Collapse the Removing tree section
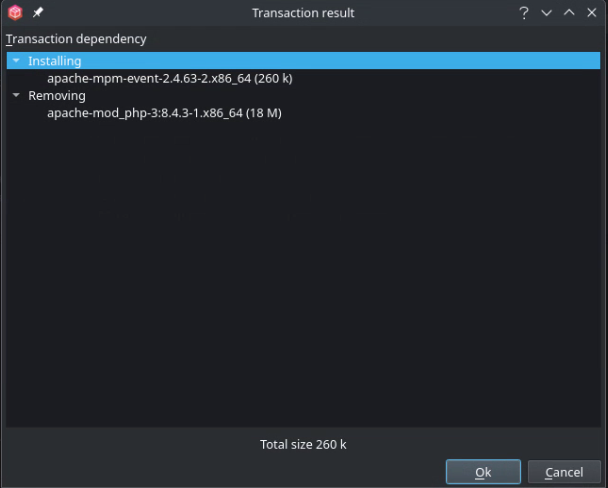 click(16, 95)
